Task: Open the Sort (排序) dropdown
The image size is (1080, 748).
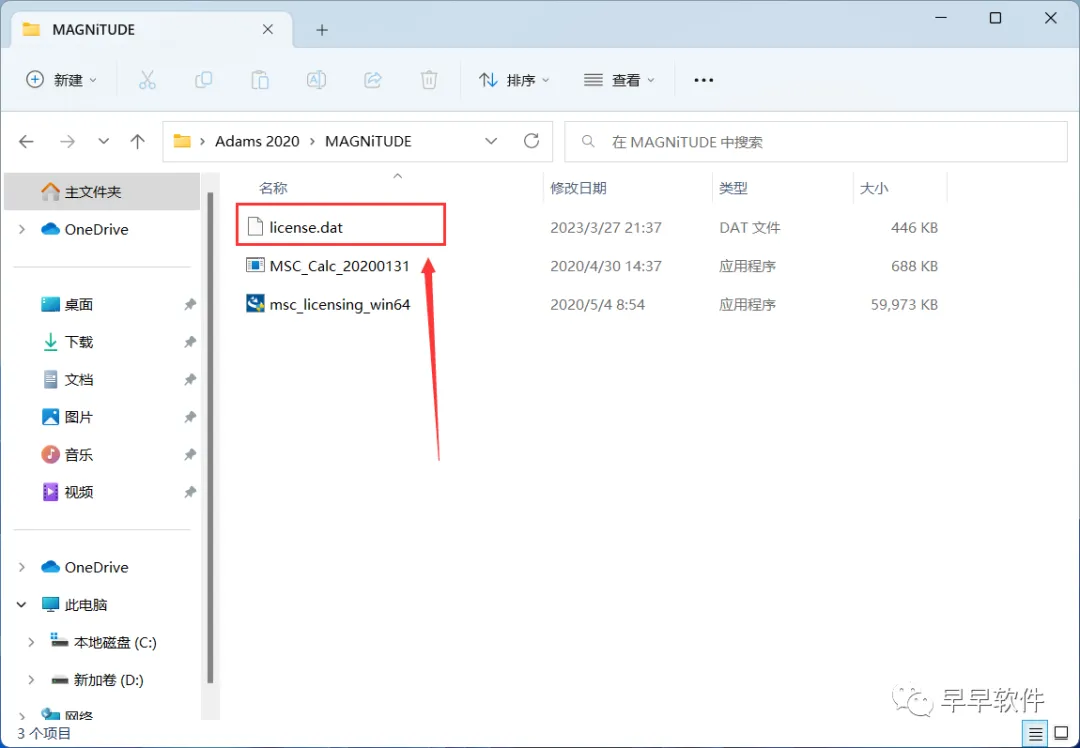Action: [x=515, y=80]
